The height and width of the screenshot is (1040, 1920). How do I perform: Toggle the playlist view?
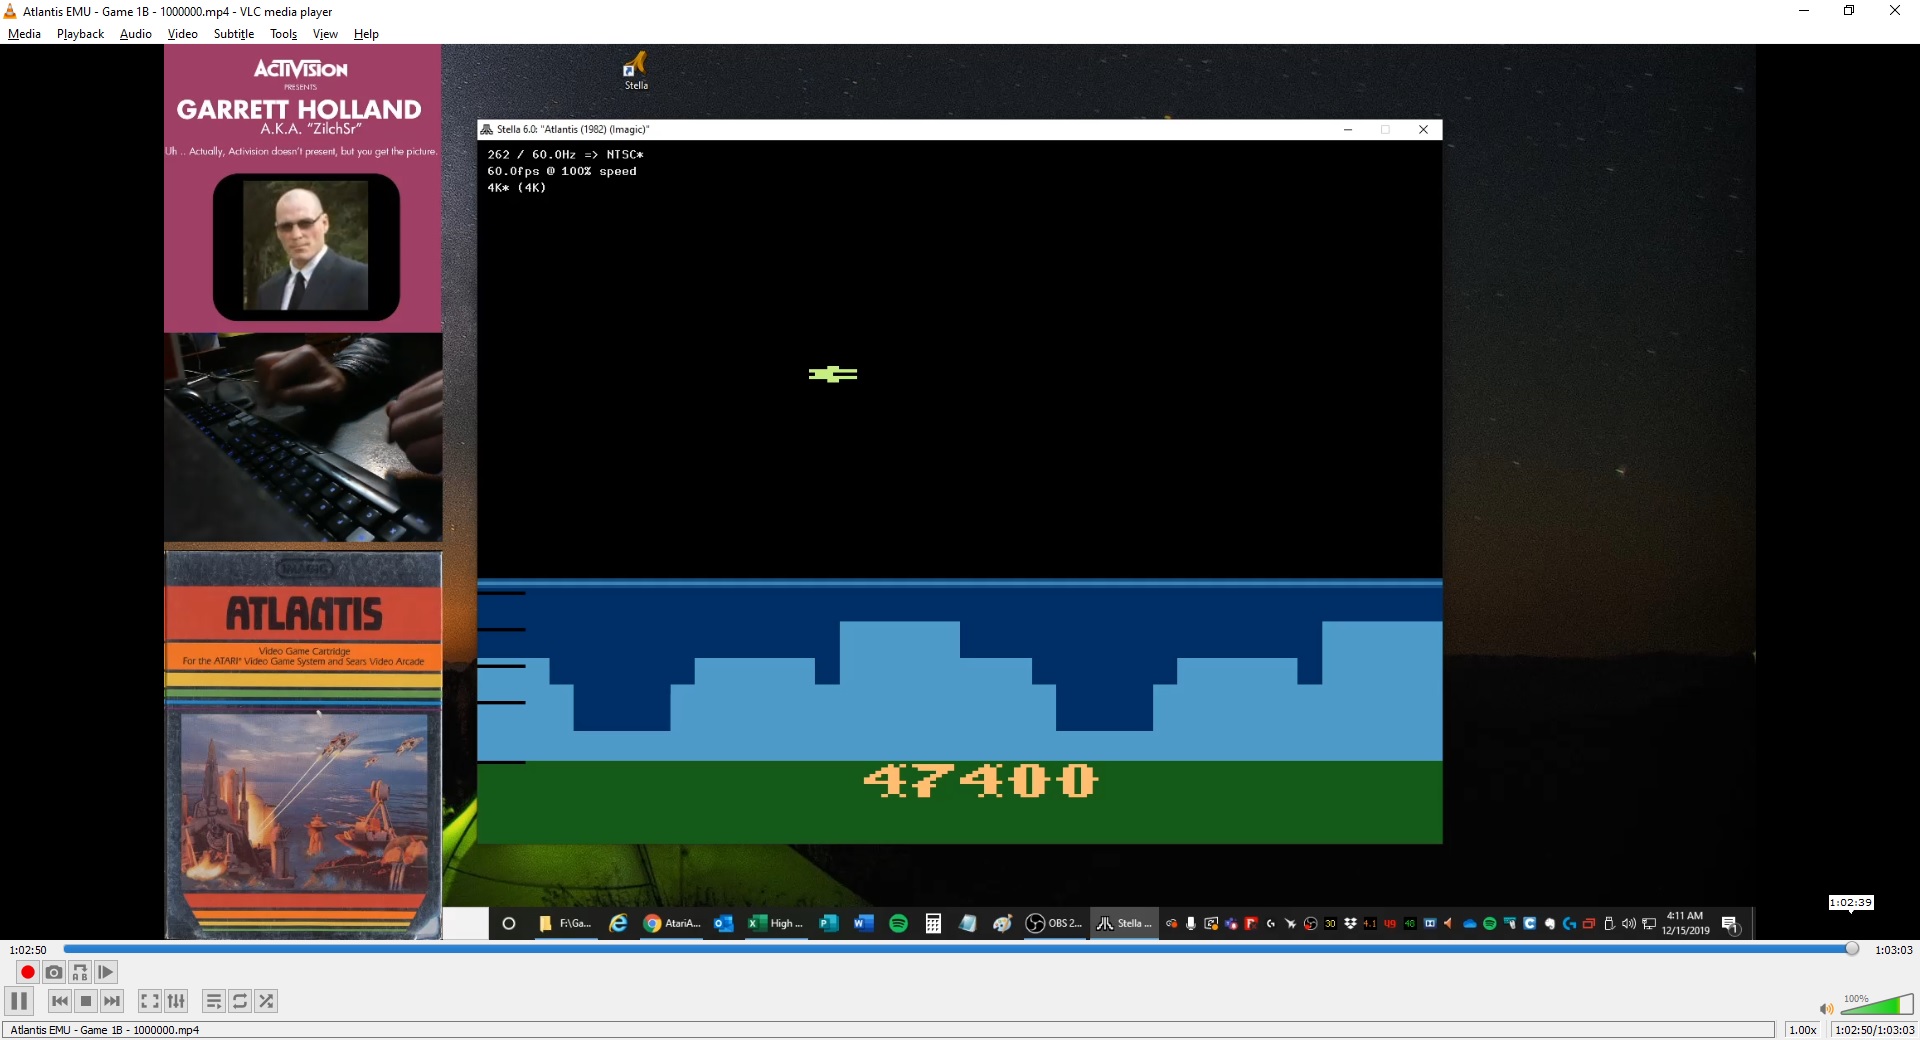pos(214,1001)
